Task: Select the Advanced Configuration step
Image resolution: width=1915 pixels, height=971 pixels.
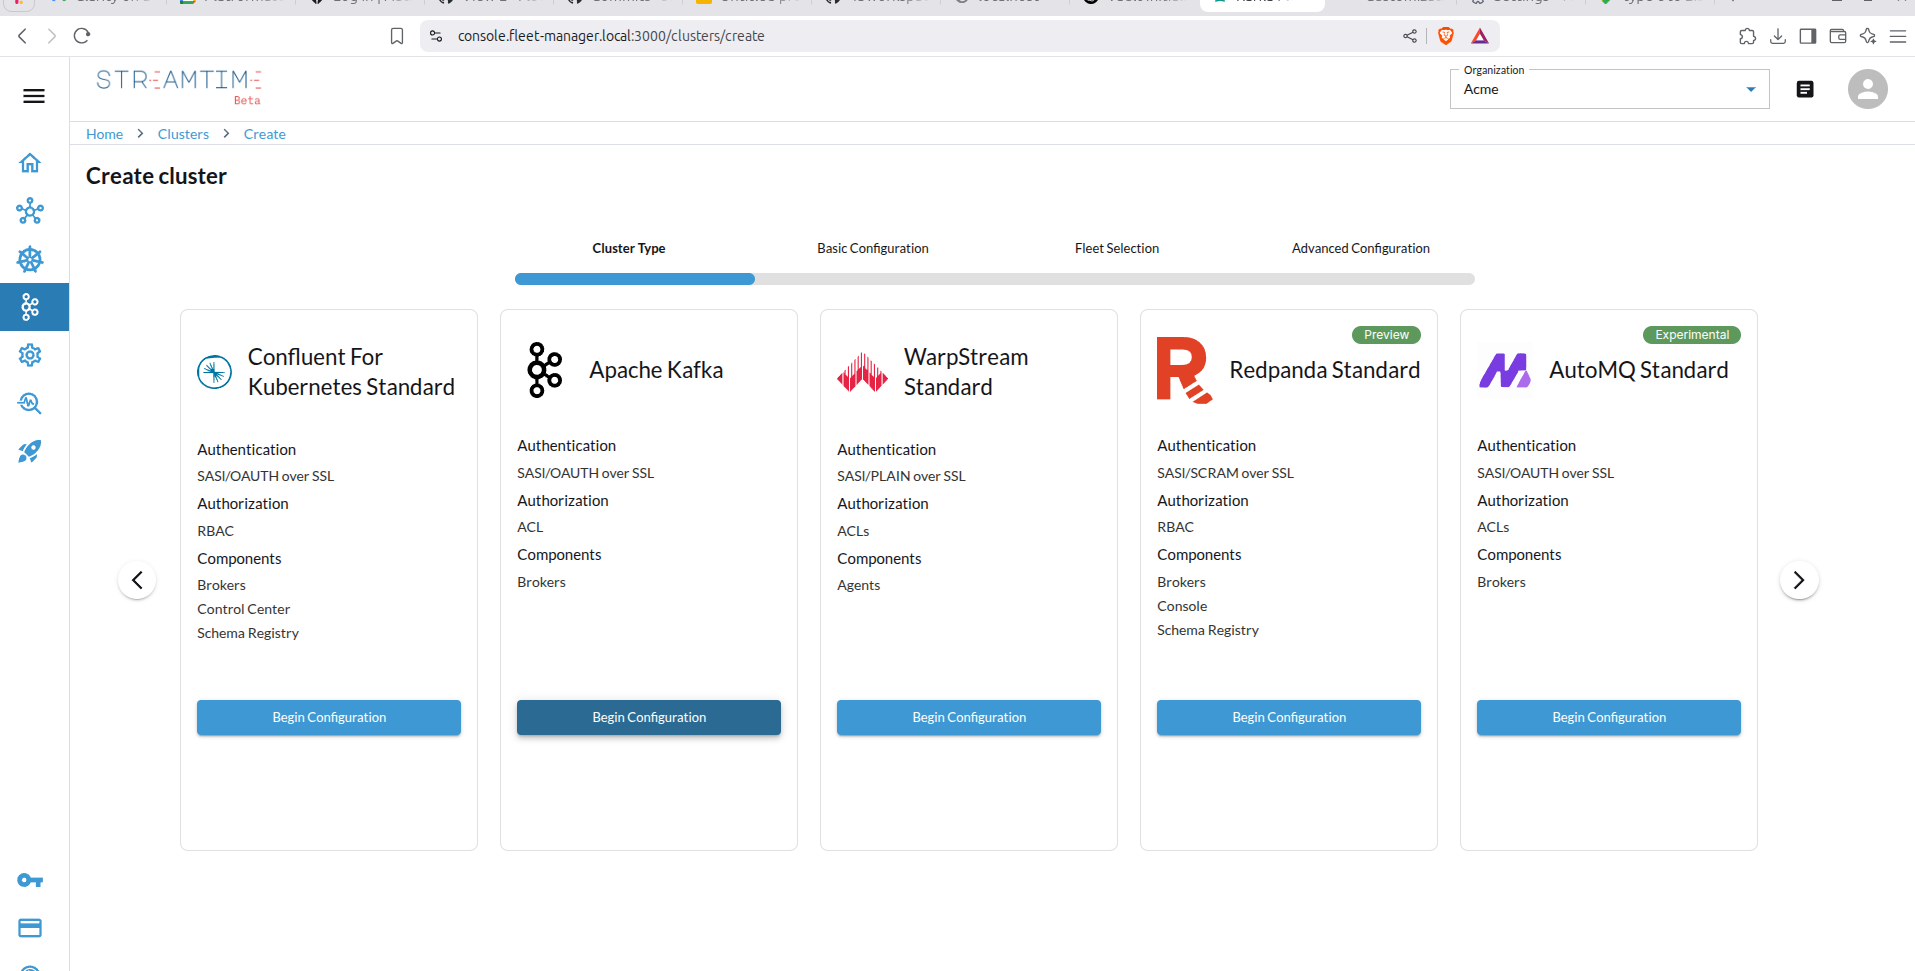Action: click(1361, 248)
